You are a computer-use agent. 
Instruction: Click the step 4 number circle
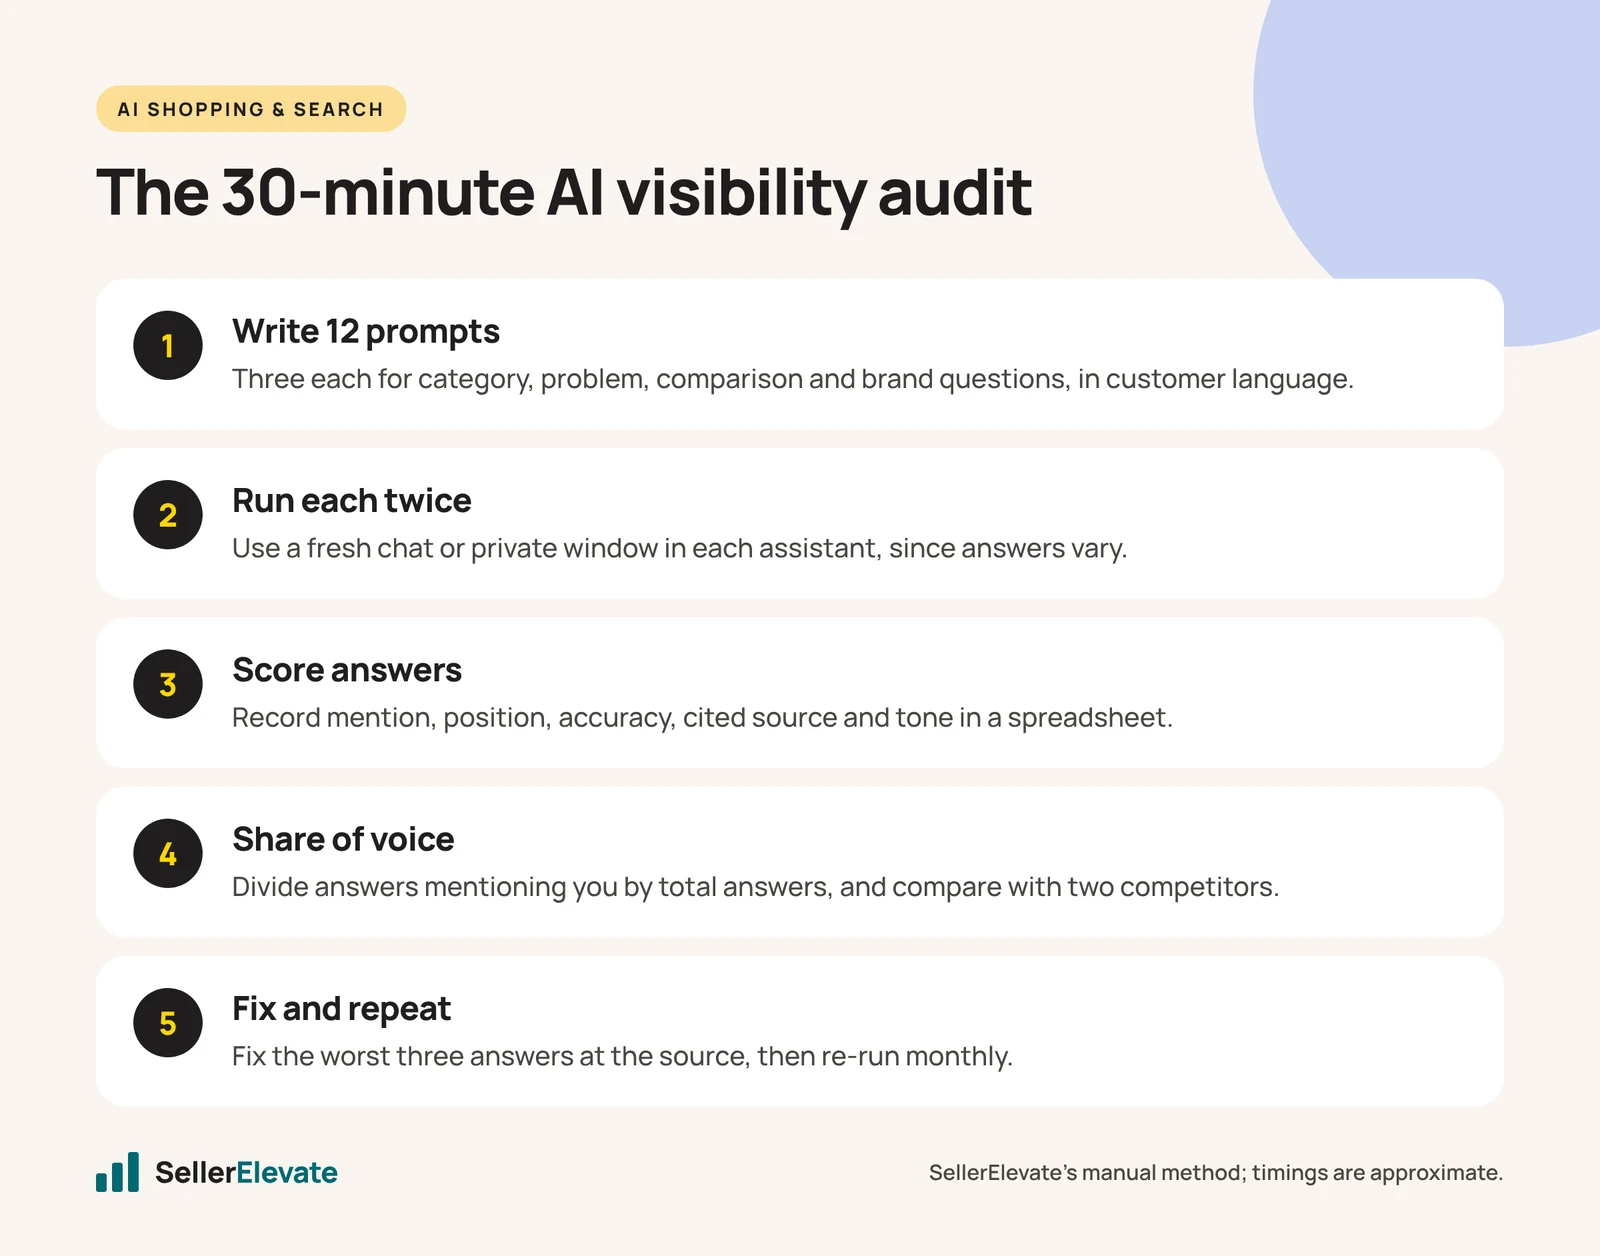pyautogui.click(x=168, y=853)
